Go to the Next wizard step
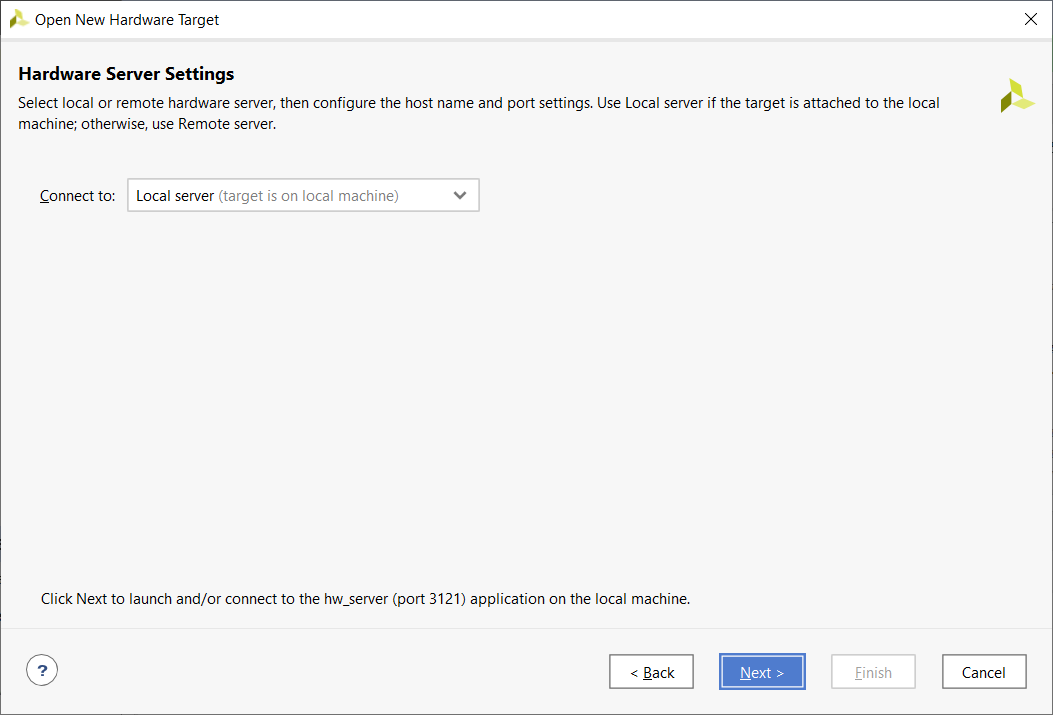Image resolution: width=1053 pixels, height=715 pixels. tap(762, 672)
